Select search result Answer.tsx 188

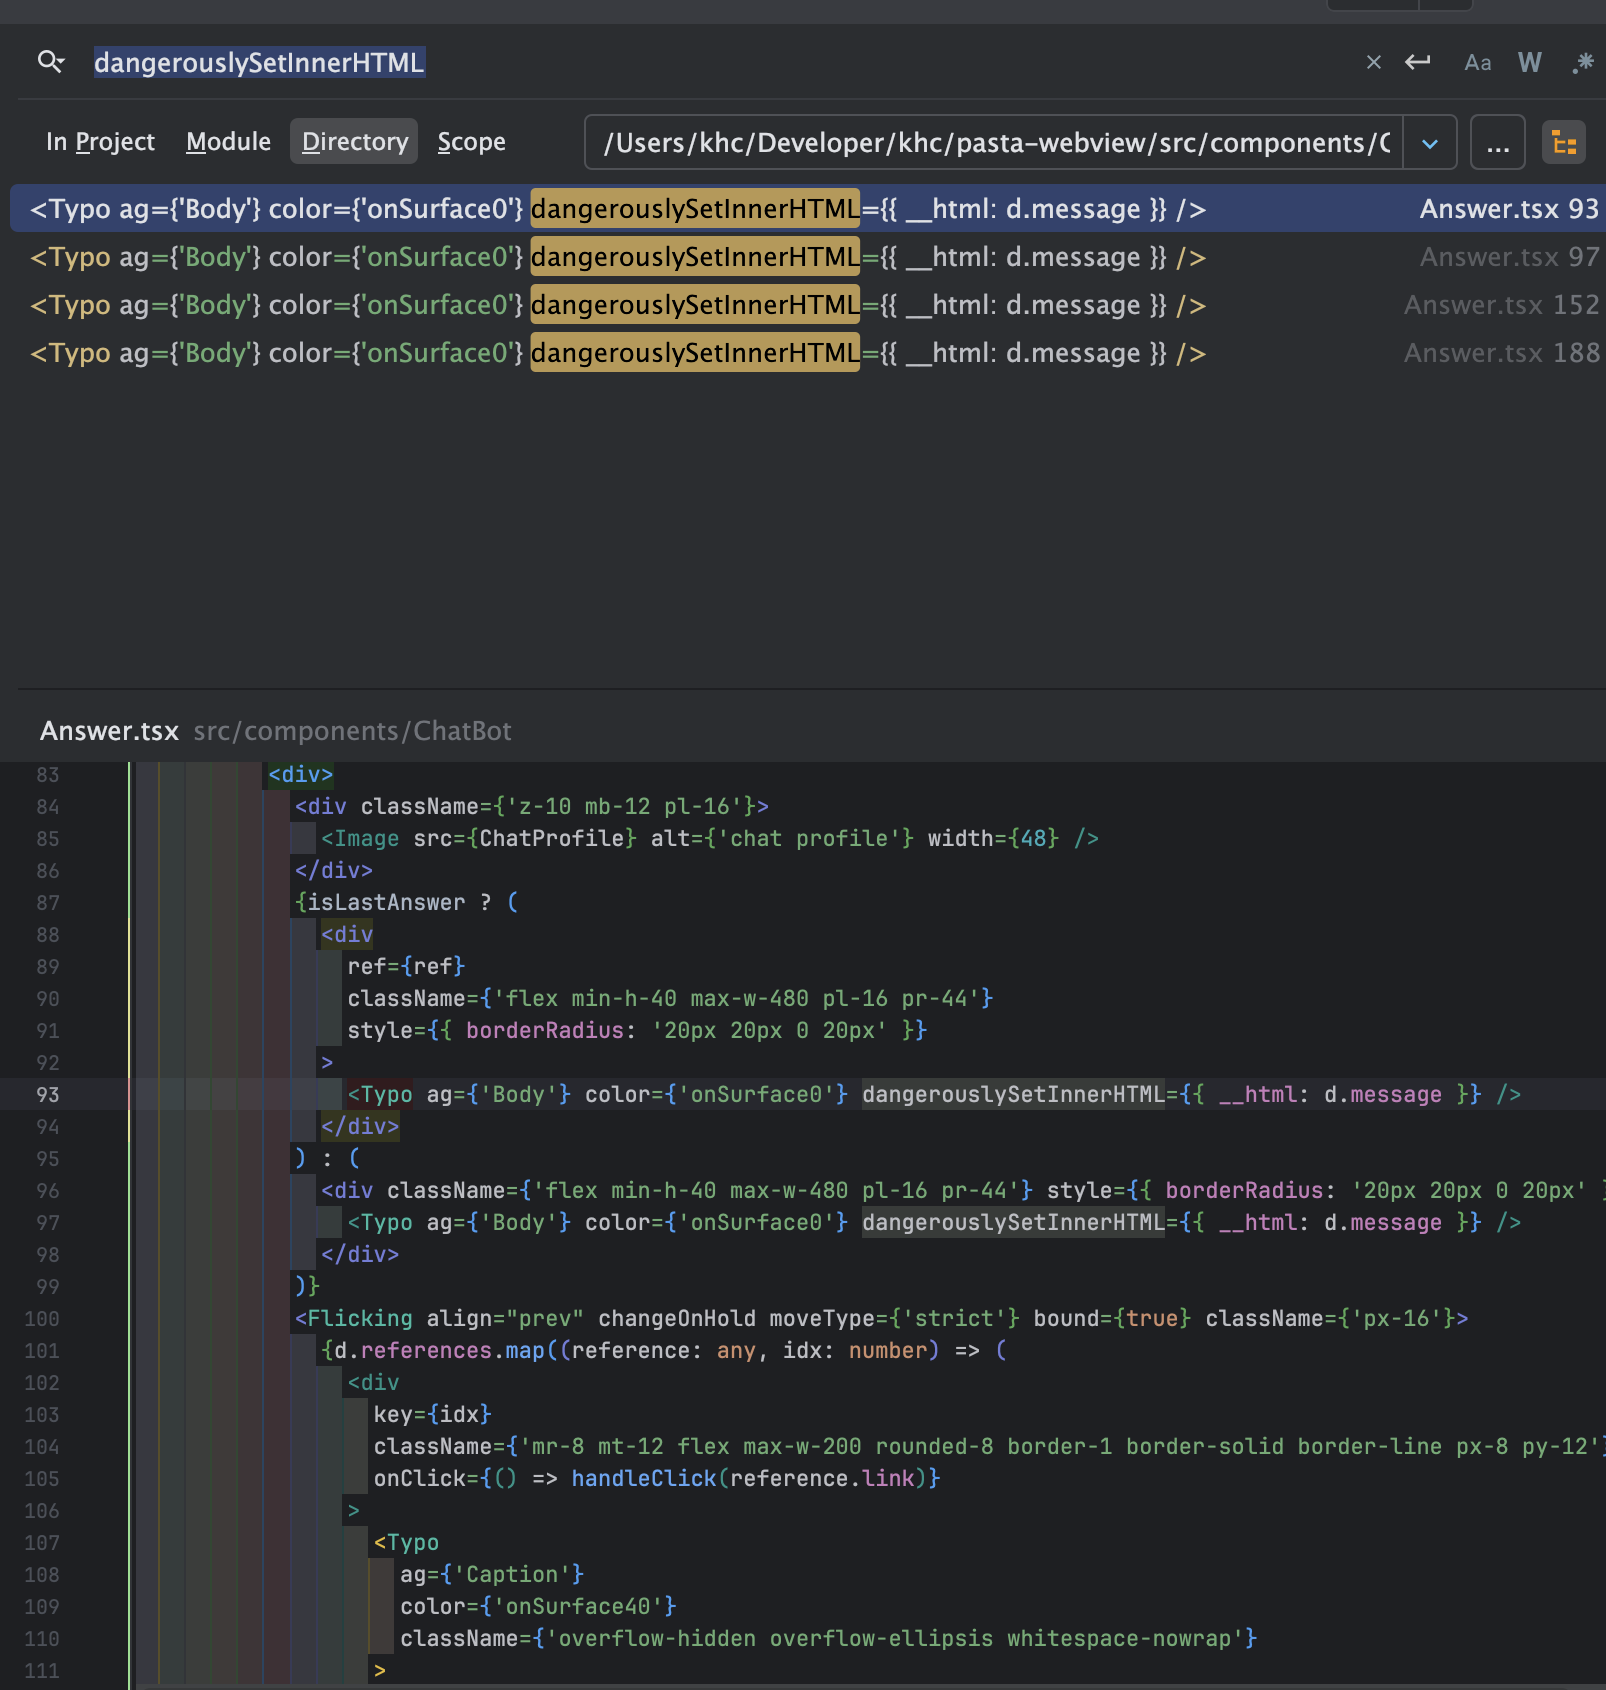(x=807, y=353)
